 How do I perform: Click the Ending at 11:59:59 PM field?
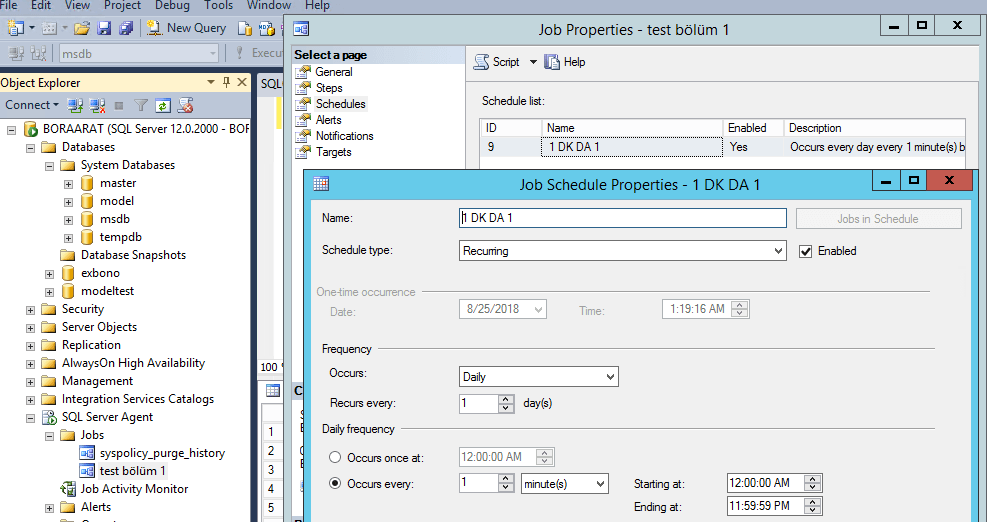pyautogui.click(x=766, y=506)
